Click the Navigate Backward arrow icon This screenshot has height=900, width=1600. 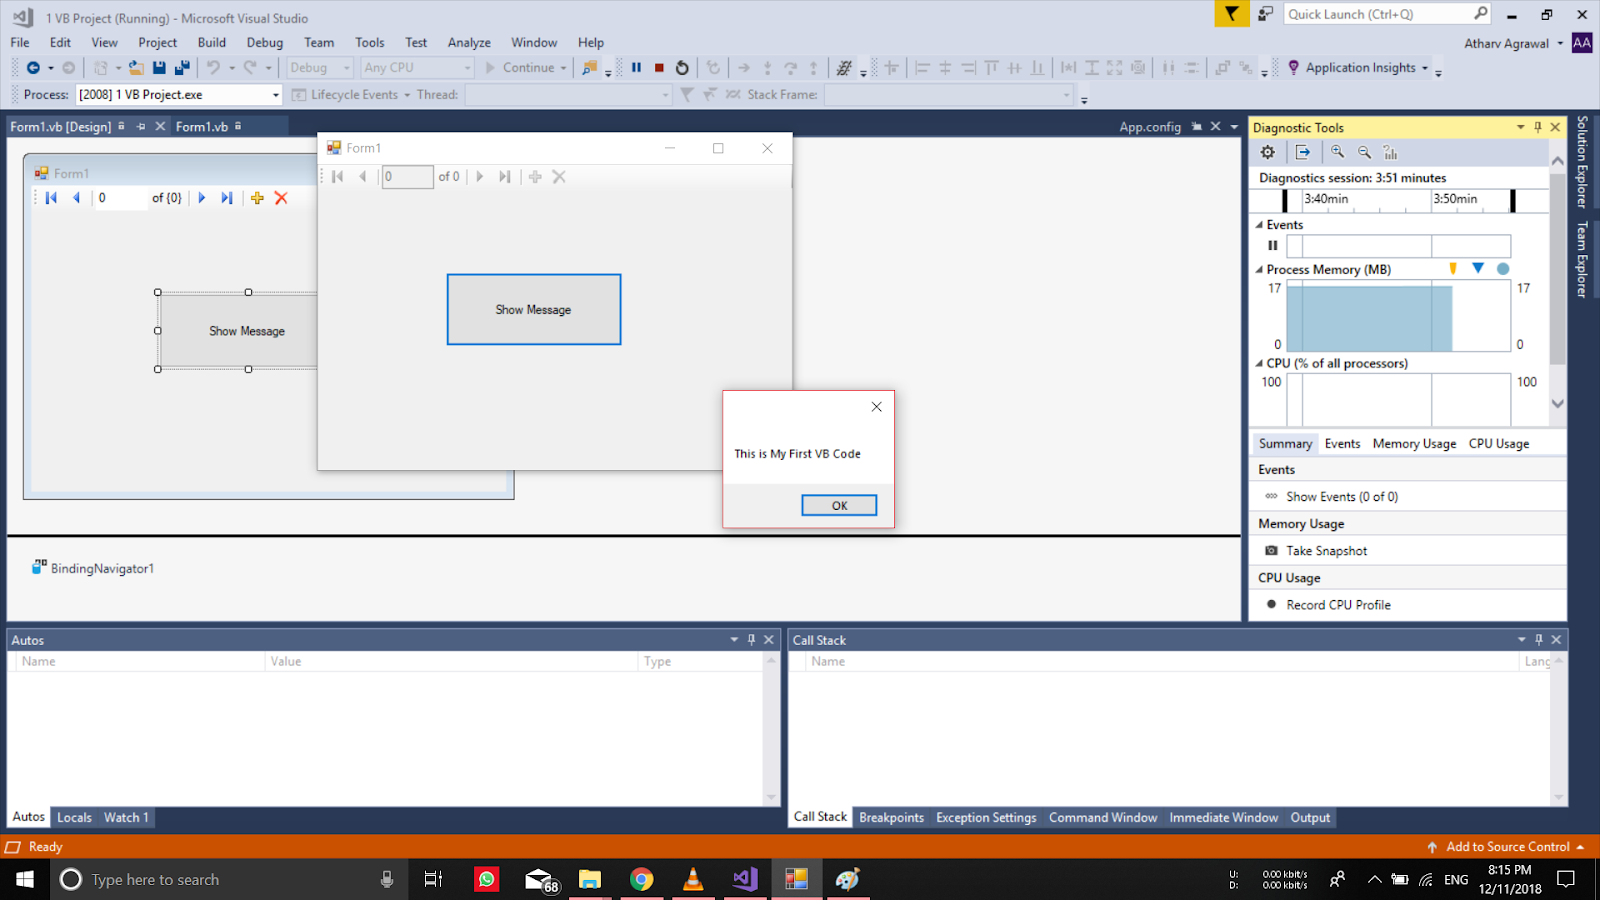[x=33, y=68]
